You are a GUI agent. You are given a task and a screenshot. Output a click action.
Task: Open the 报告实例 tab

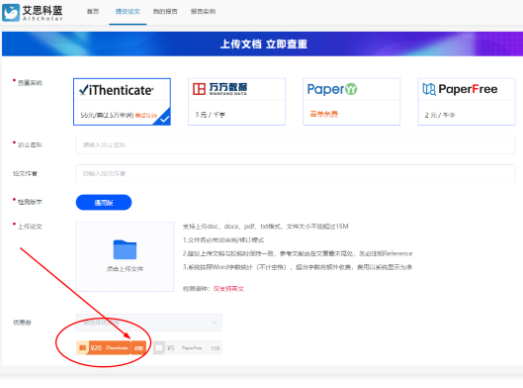pos(203,11)
